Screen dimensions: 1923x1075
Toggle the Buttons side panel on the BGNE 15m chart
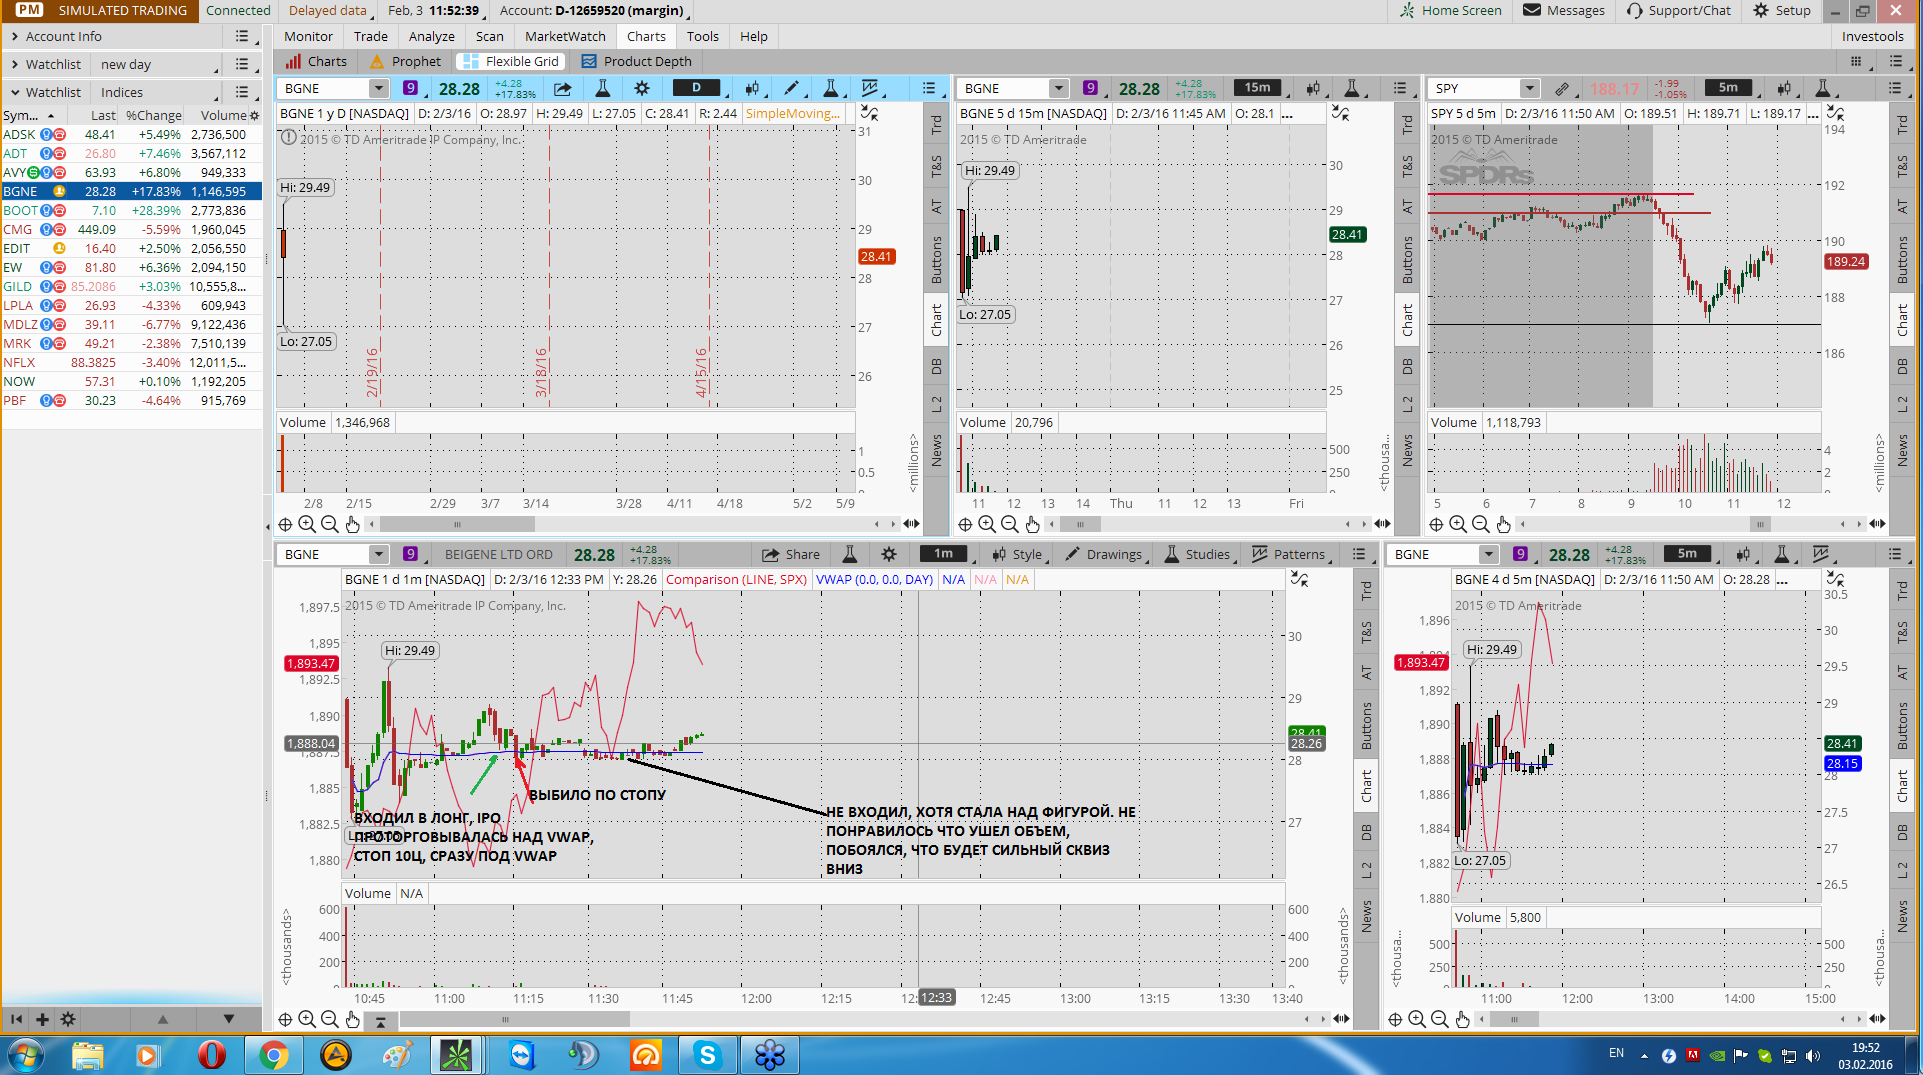click(x=1407, y=260)
